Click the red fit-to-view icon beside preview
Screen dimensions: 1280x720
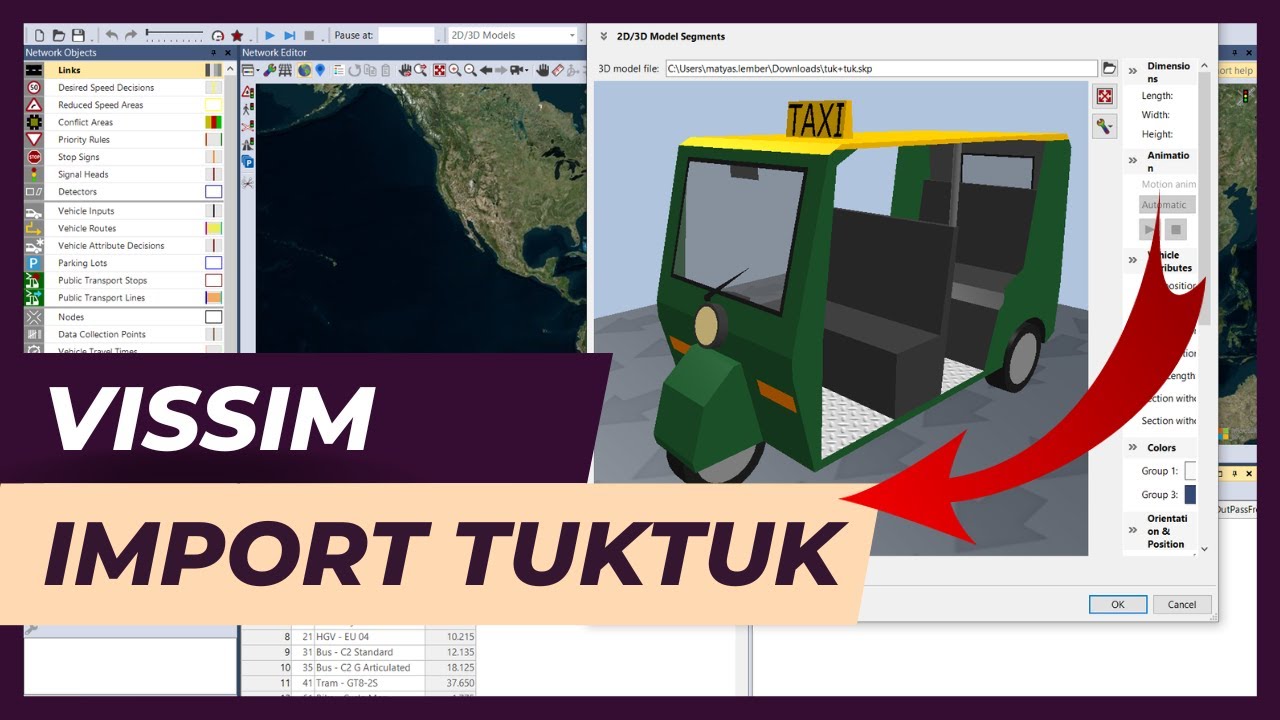1104,96
